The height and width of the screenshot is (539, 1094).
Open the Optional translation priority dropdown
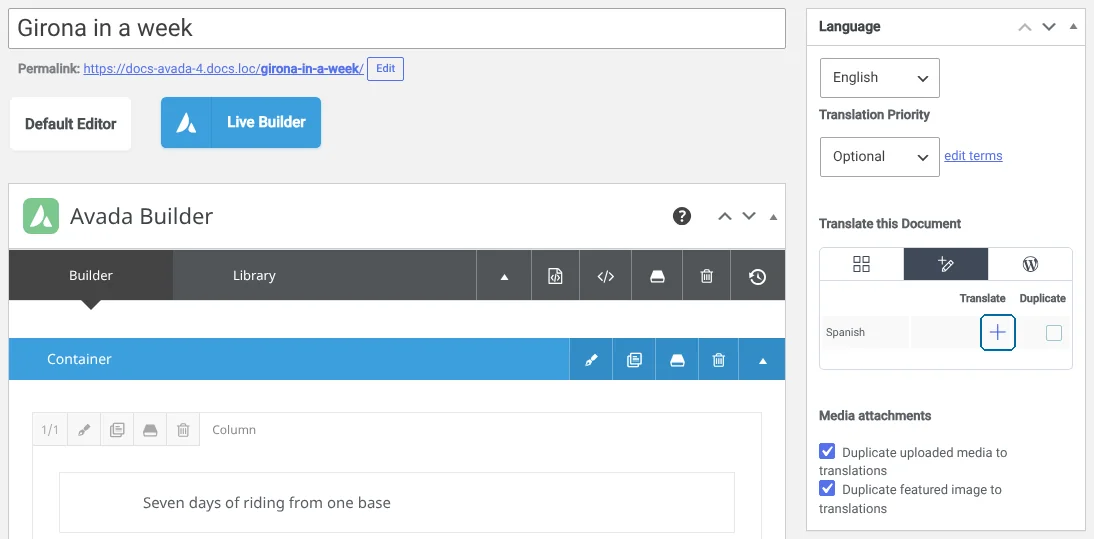pyautogui.click(x=879, y=157)
